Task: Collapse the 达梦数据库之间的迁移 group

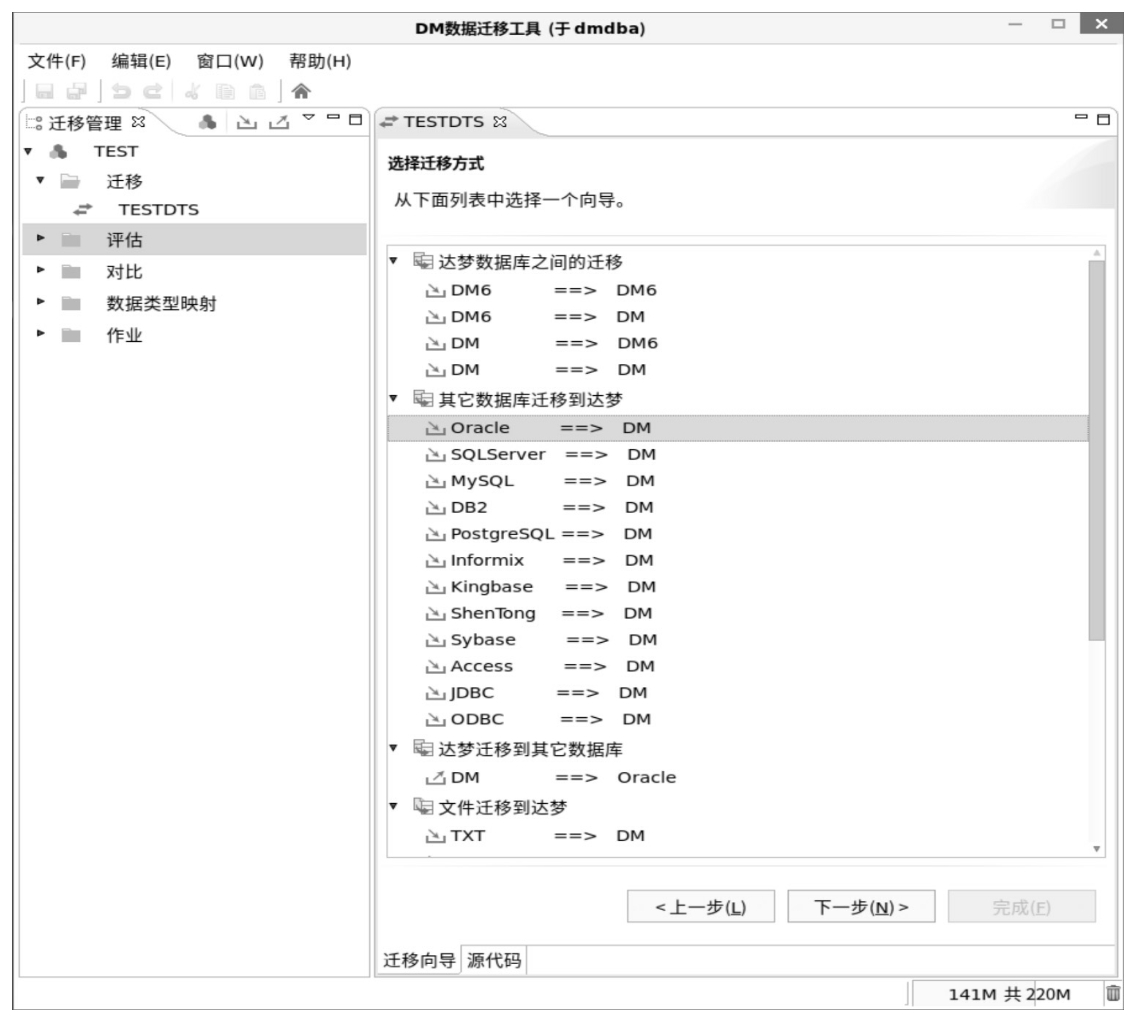Action: (x=394, y=263)
